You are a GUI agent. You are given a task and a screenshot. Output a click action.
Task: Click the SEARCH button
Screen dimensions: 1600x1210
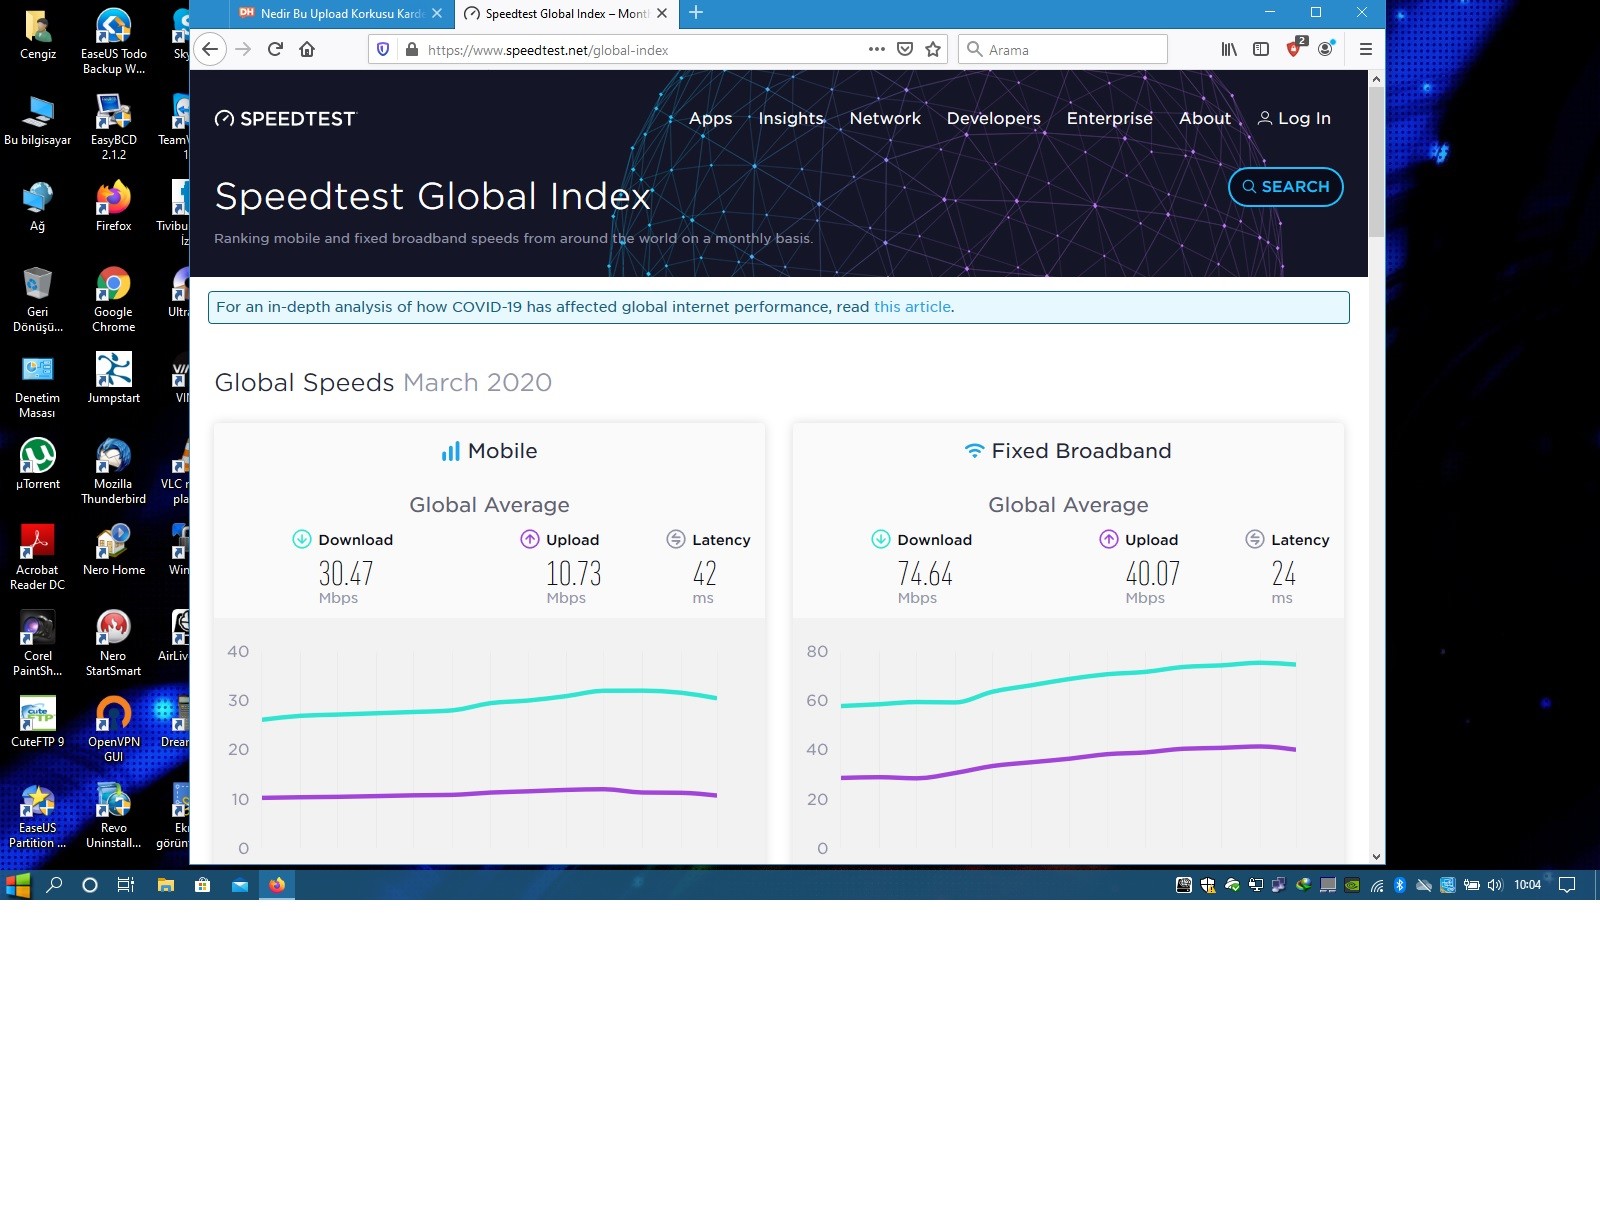(x=1285, y=187)
